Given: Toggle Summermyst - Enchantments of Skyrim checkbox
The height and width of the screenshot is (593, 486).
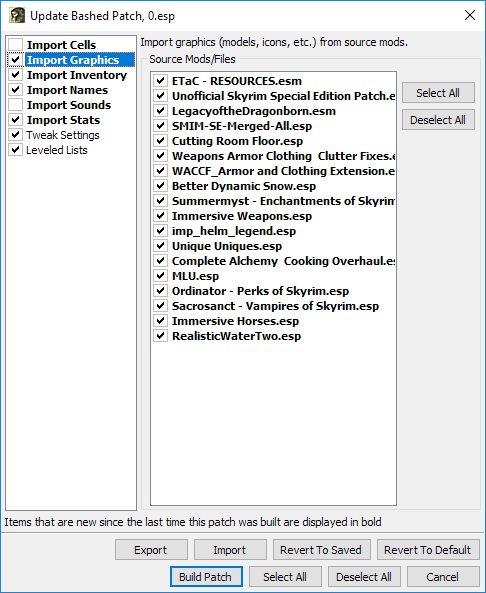Looking at the screenshot, I should tap(160, 201).
